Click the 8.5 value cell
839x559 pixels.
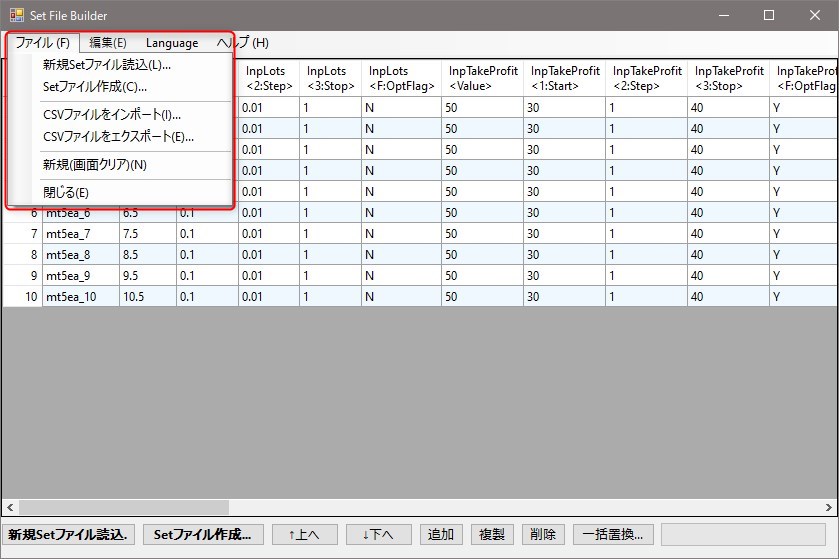pyautogui.click(x=148, y=255)
